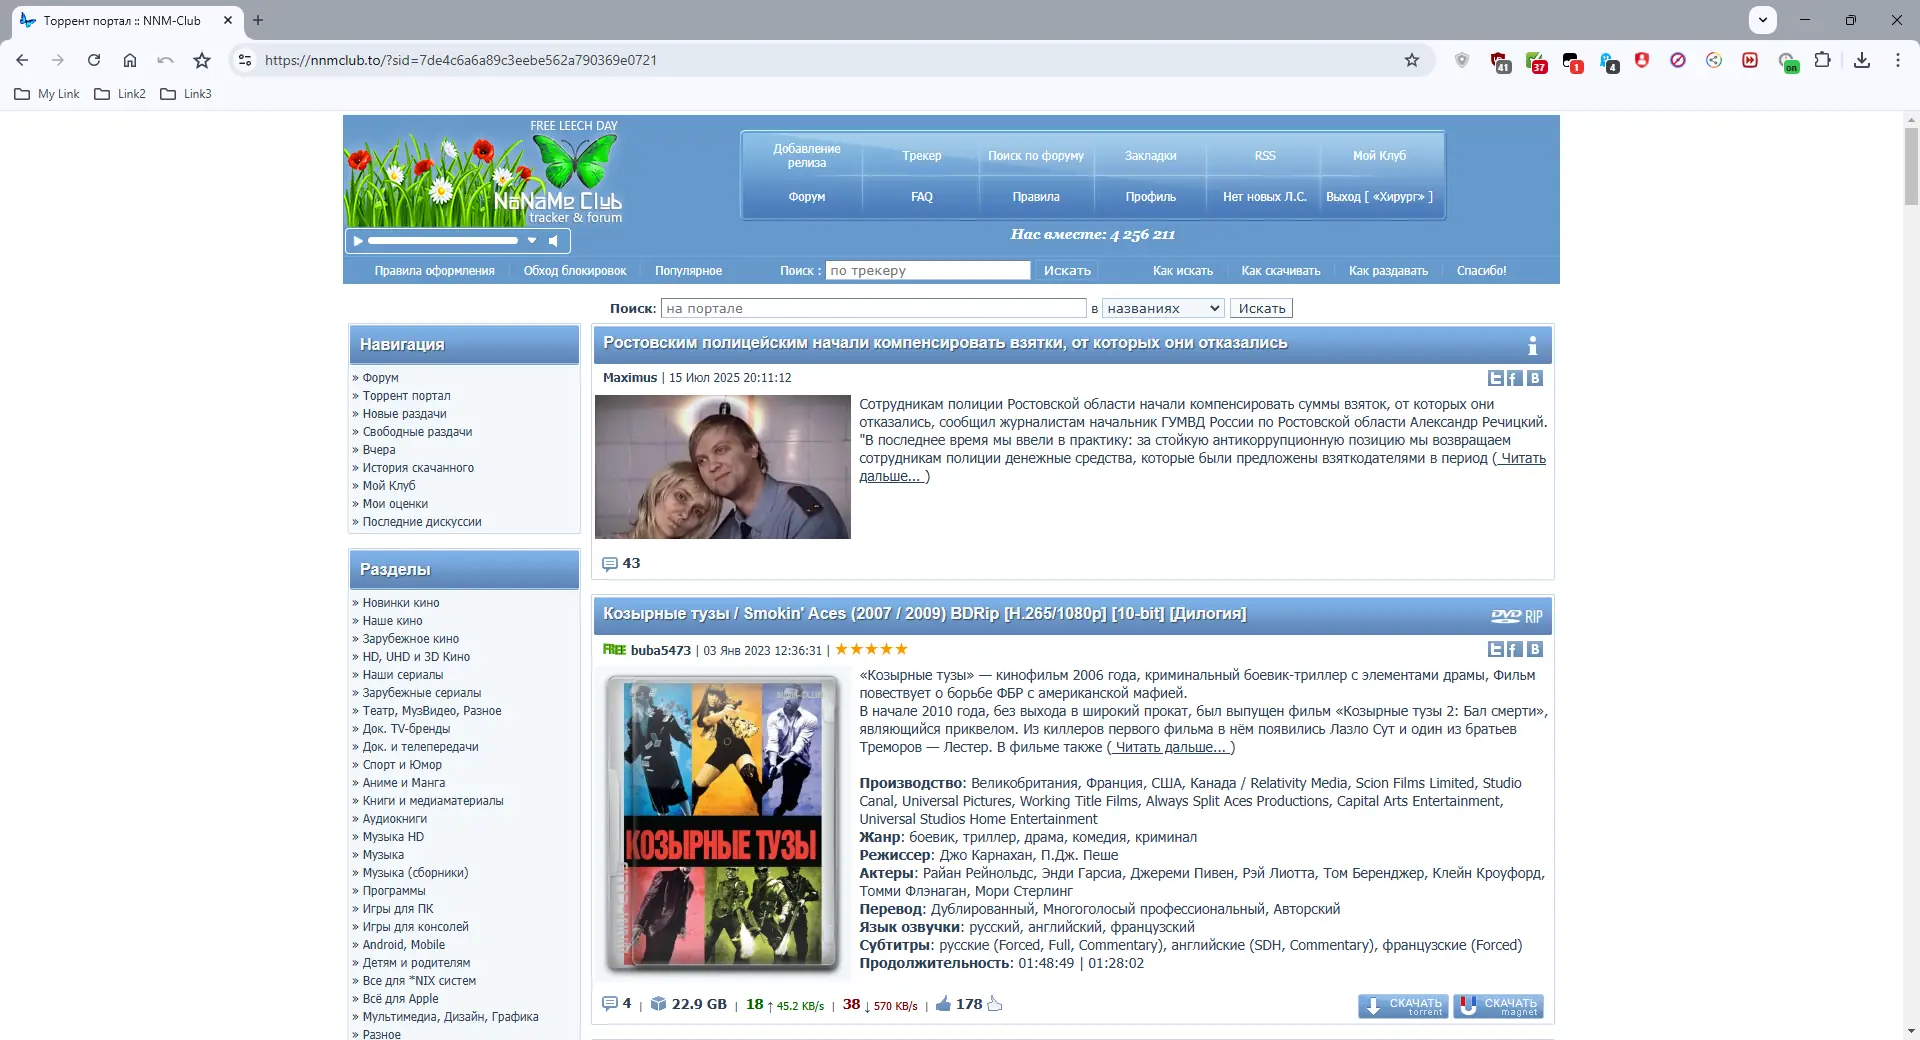Click the uBlock Origin extension badge showing 41
The height and width of the screenshot is (1040, 1920).
point(1500,61)
